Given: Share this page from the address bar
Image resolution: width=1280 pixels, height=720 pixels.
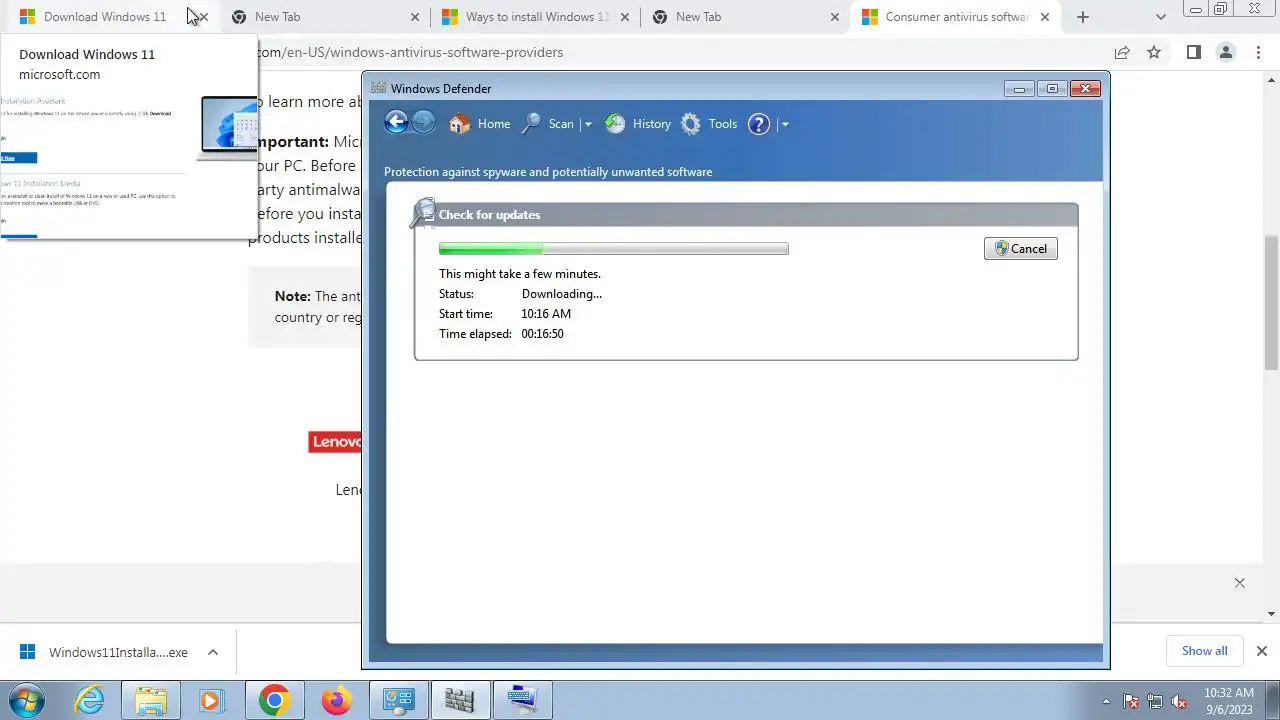Looking at the screenshot, I should pos(1122,52).
